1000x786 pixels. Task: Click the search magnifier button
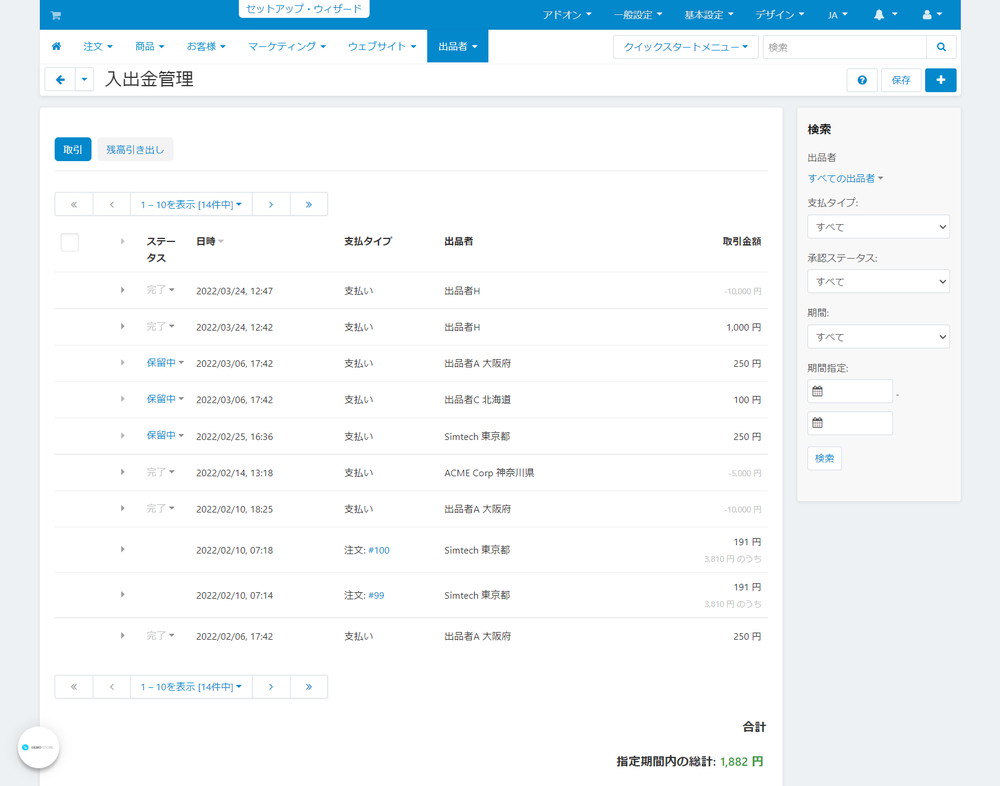click(x=941, y=47)
